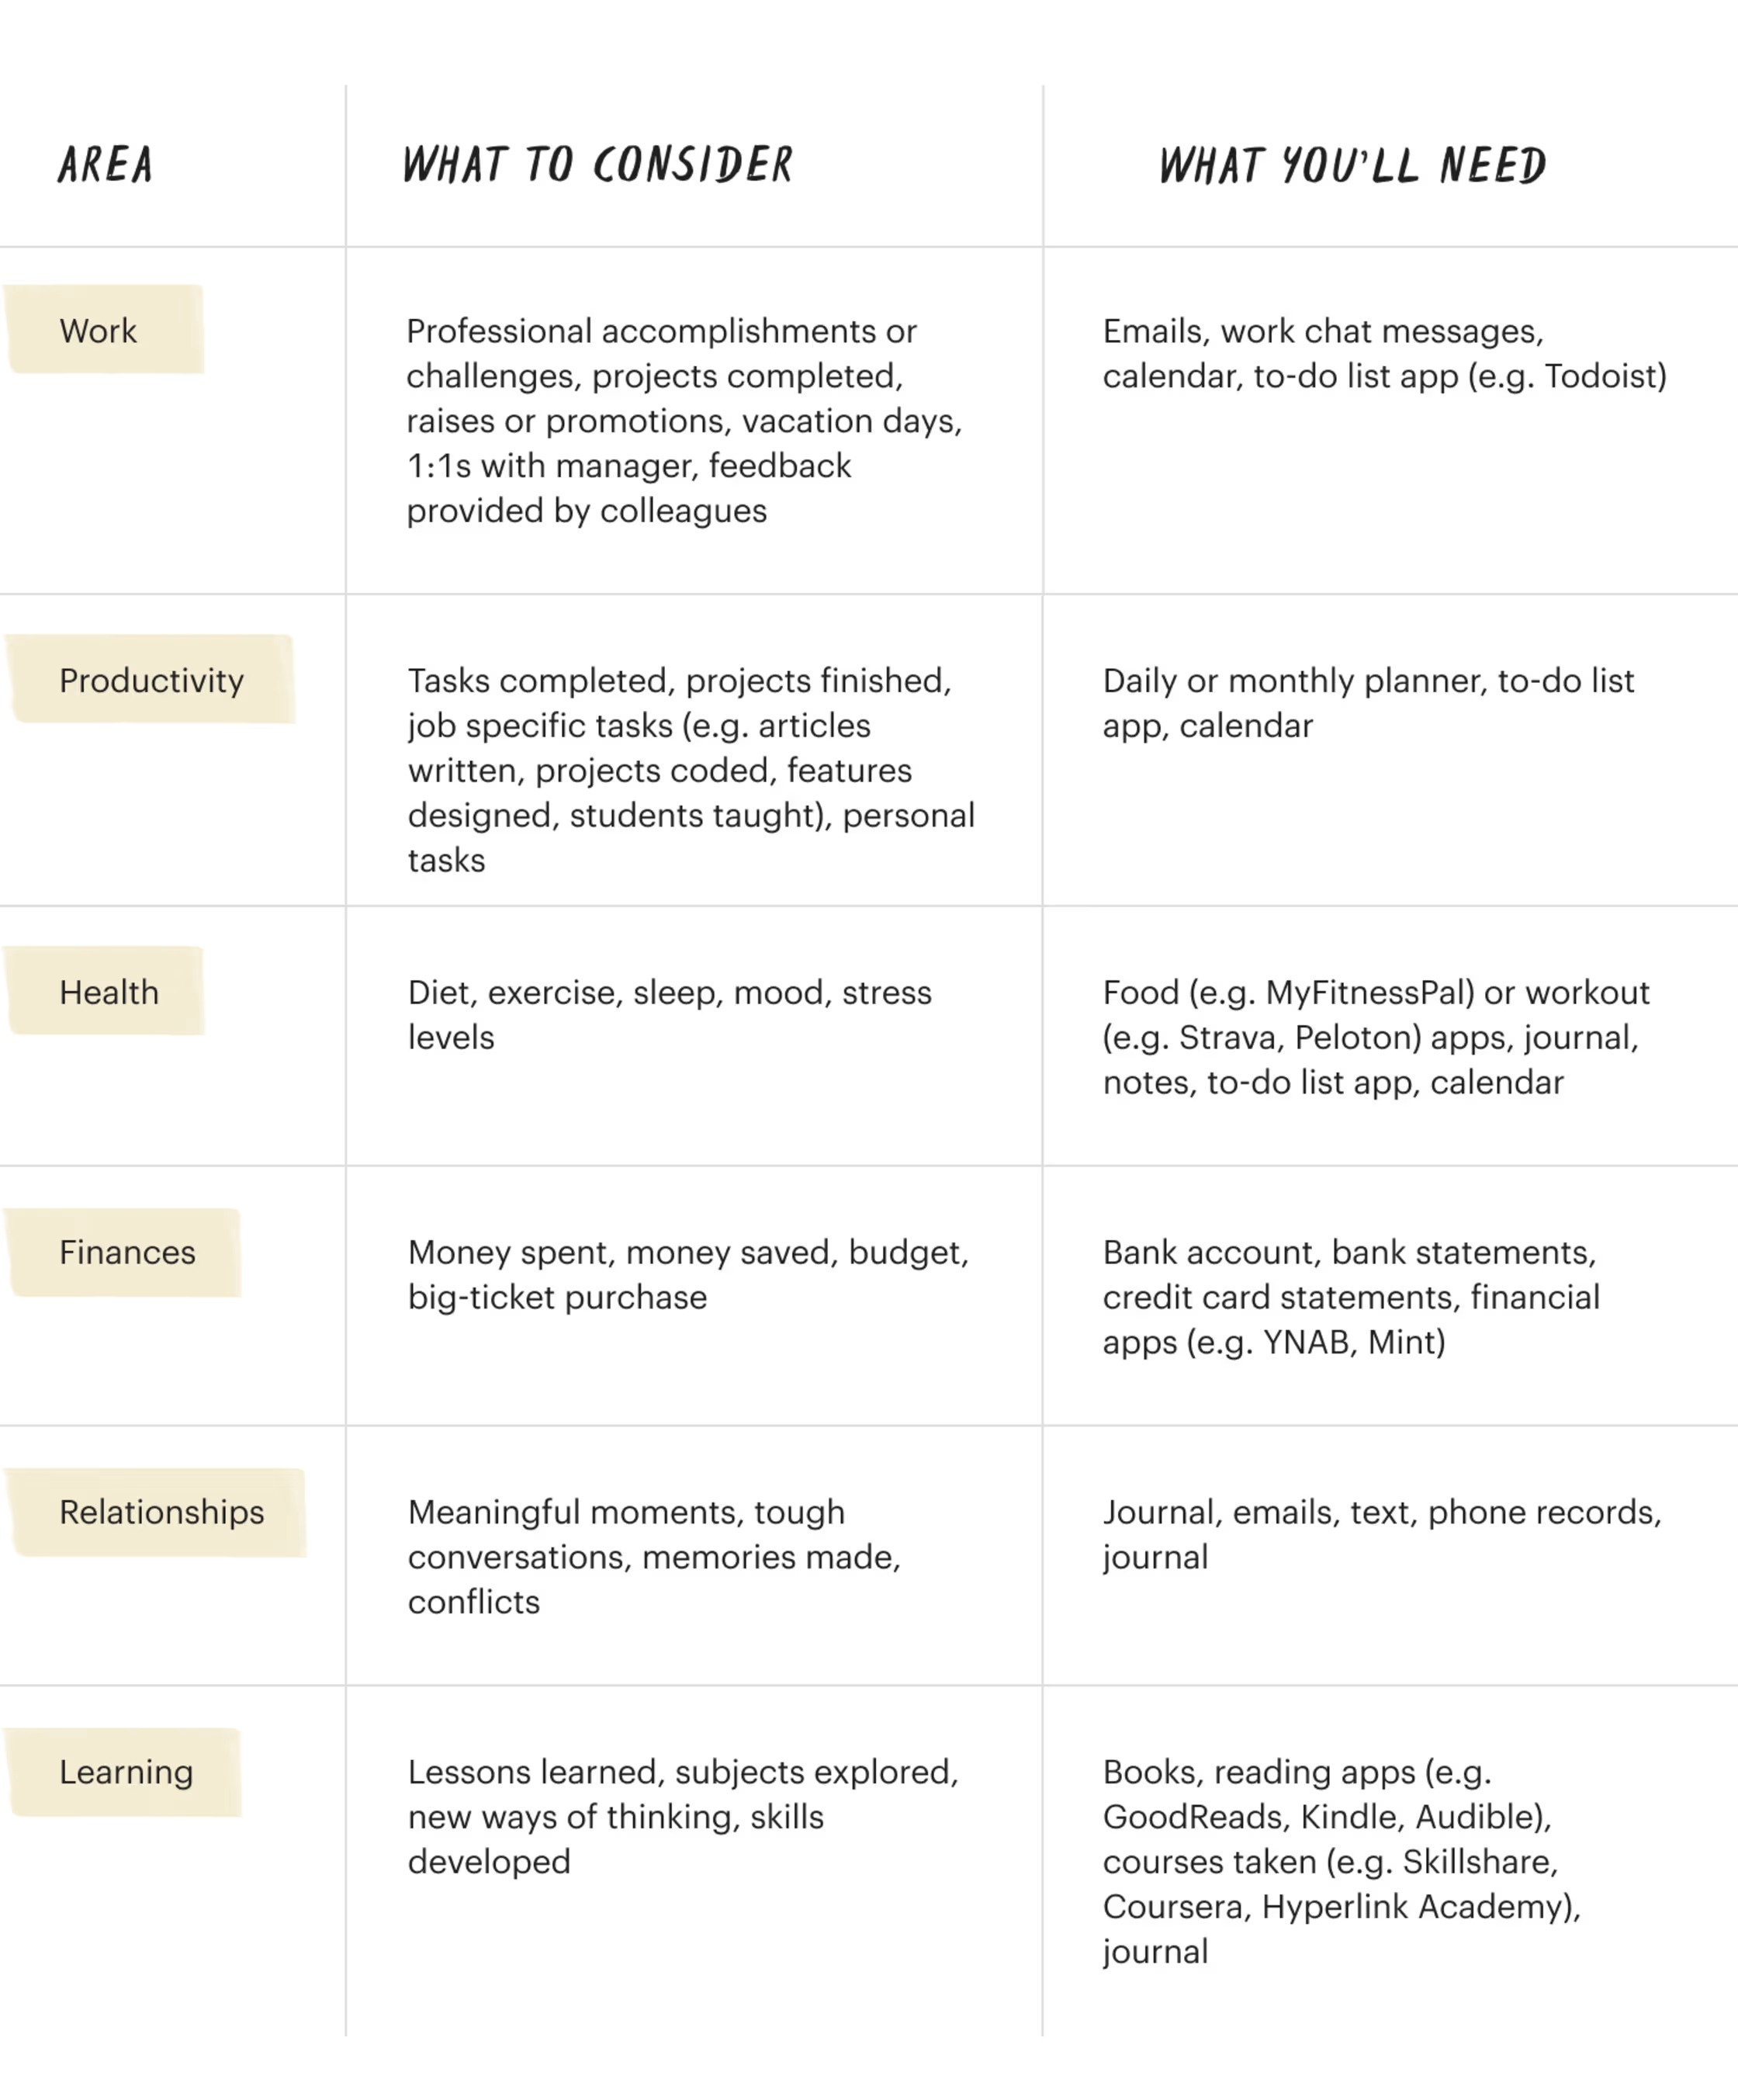Select the Productivity area tag
The image size is (1738, 2100).
151,679
